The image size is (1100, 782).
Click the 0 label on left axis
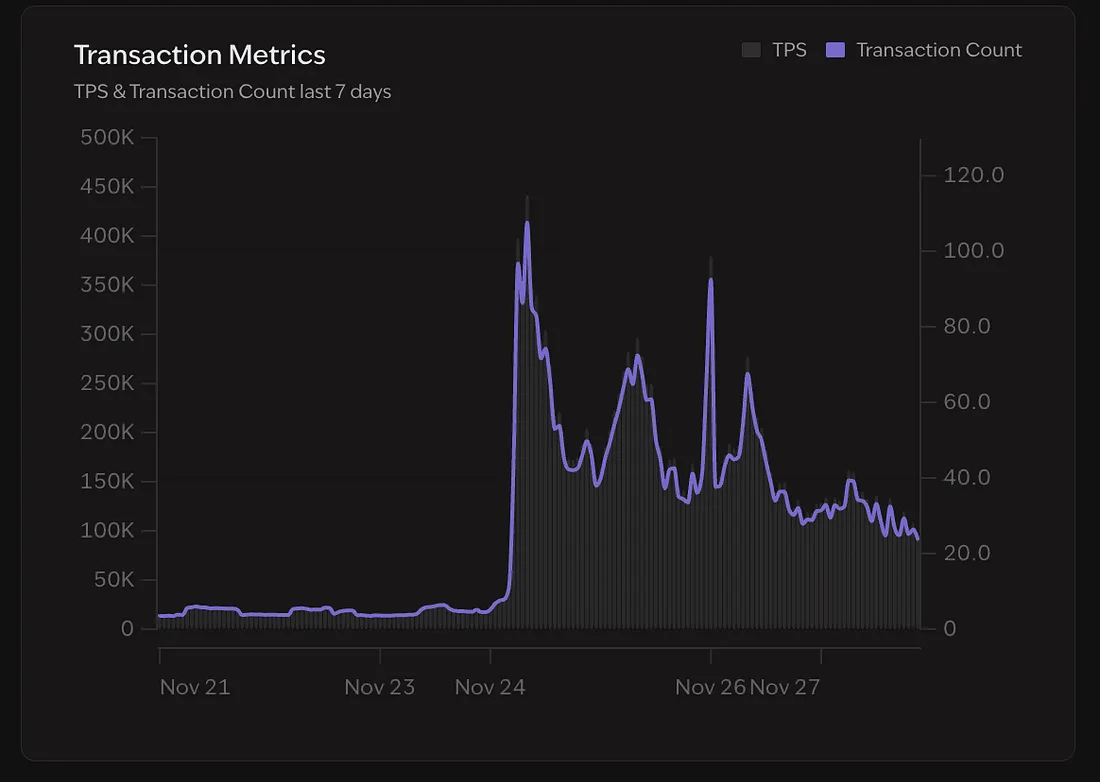point(127,628)
